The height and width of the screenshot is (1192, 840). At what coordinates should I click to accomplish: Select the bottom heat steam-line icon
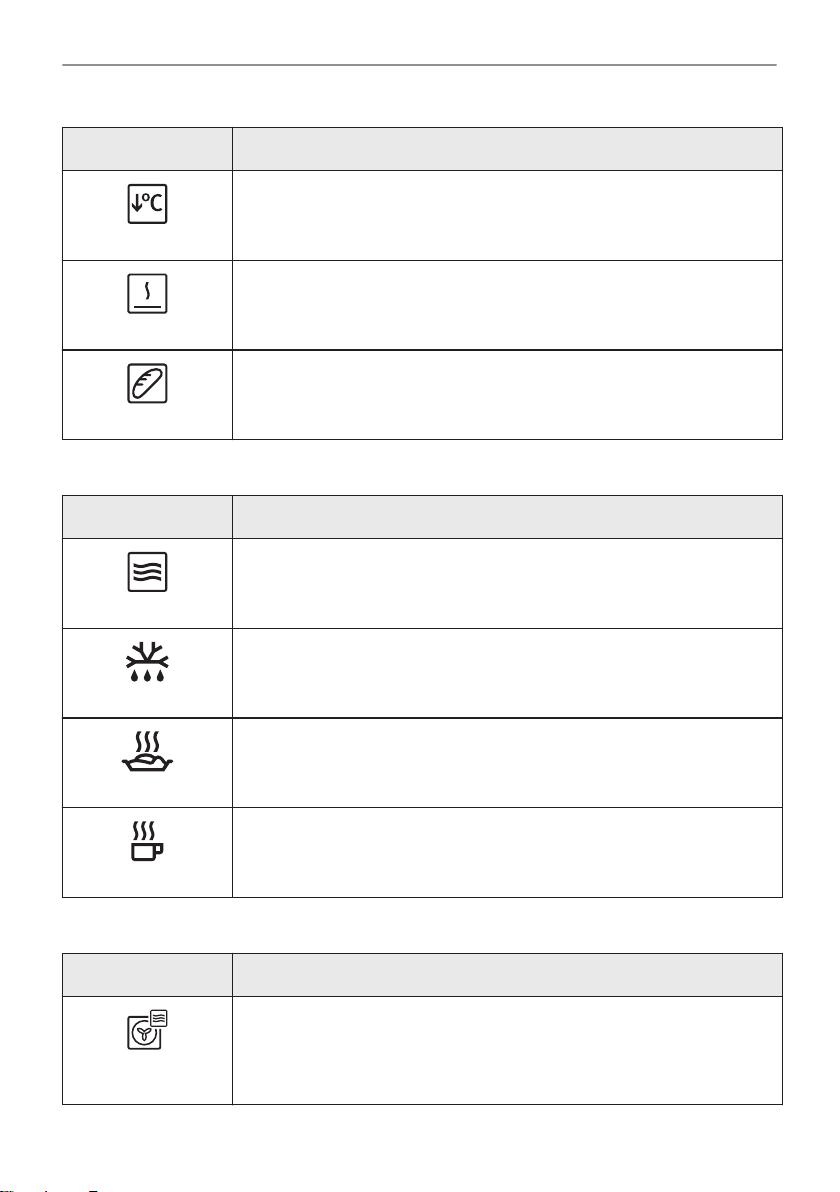click(x=147, y=293)
